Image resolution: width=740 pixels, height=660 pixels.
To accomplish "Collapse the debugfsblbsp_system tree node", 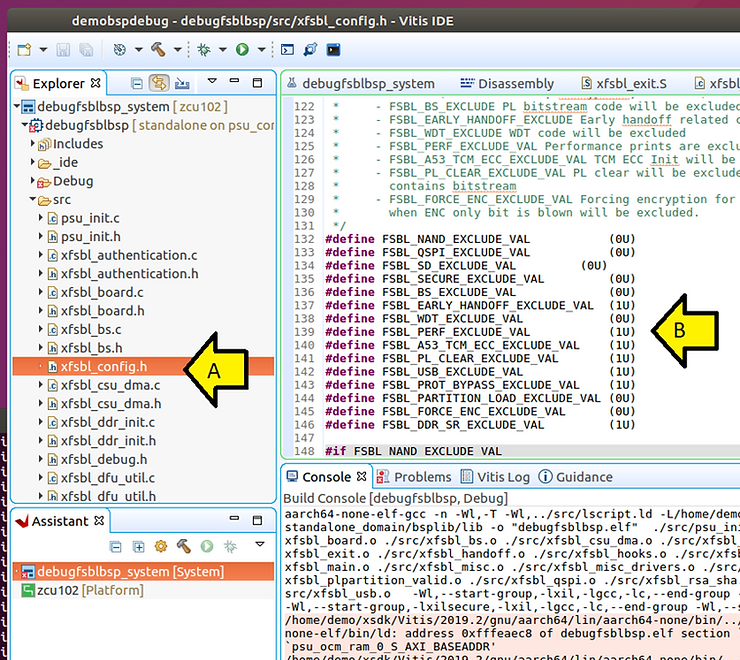I will tap(17, 106).
